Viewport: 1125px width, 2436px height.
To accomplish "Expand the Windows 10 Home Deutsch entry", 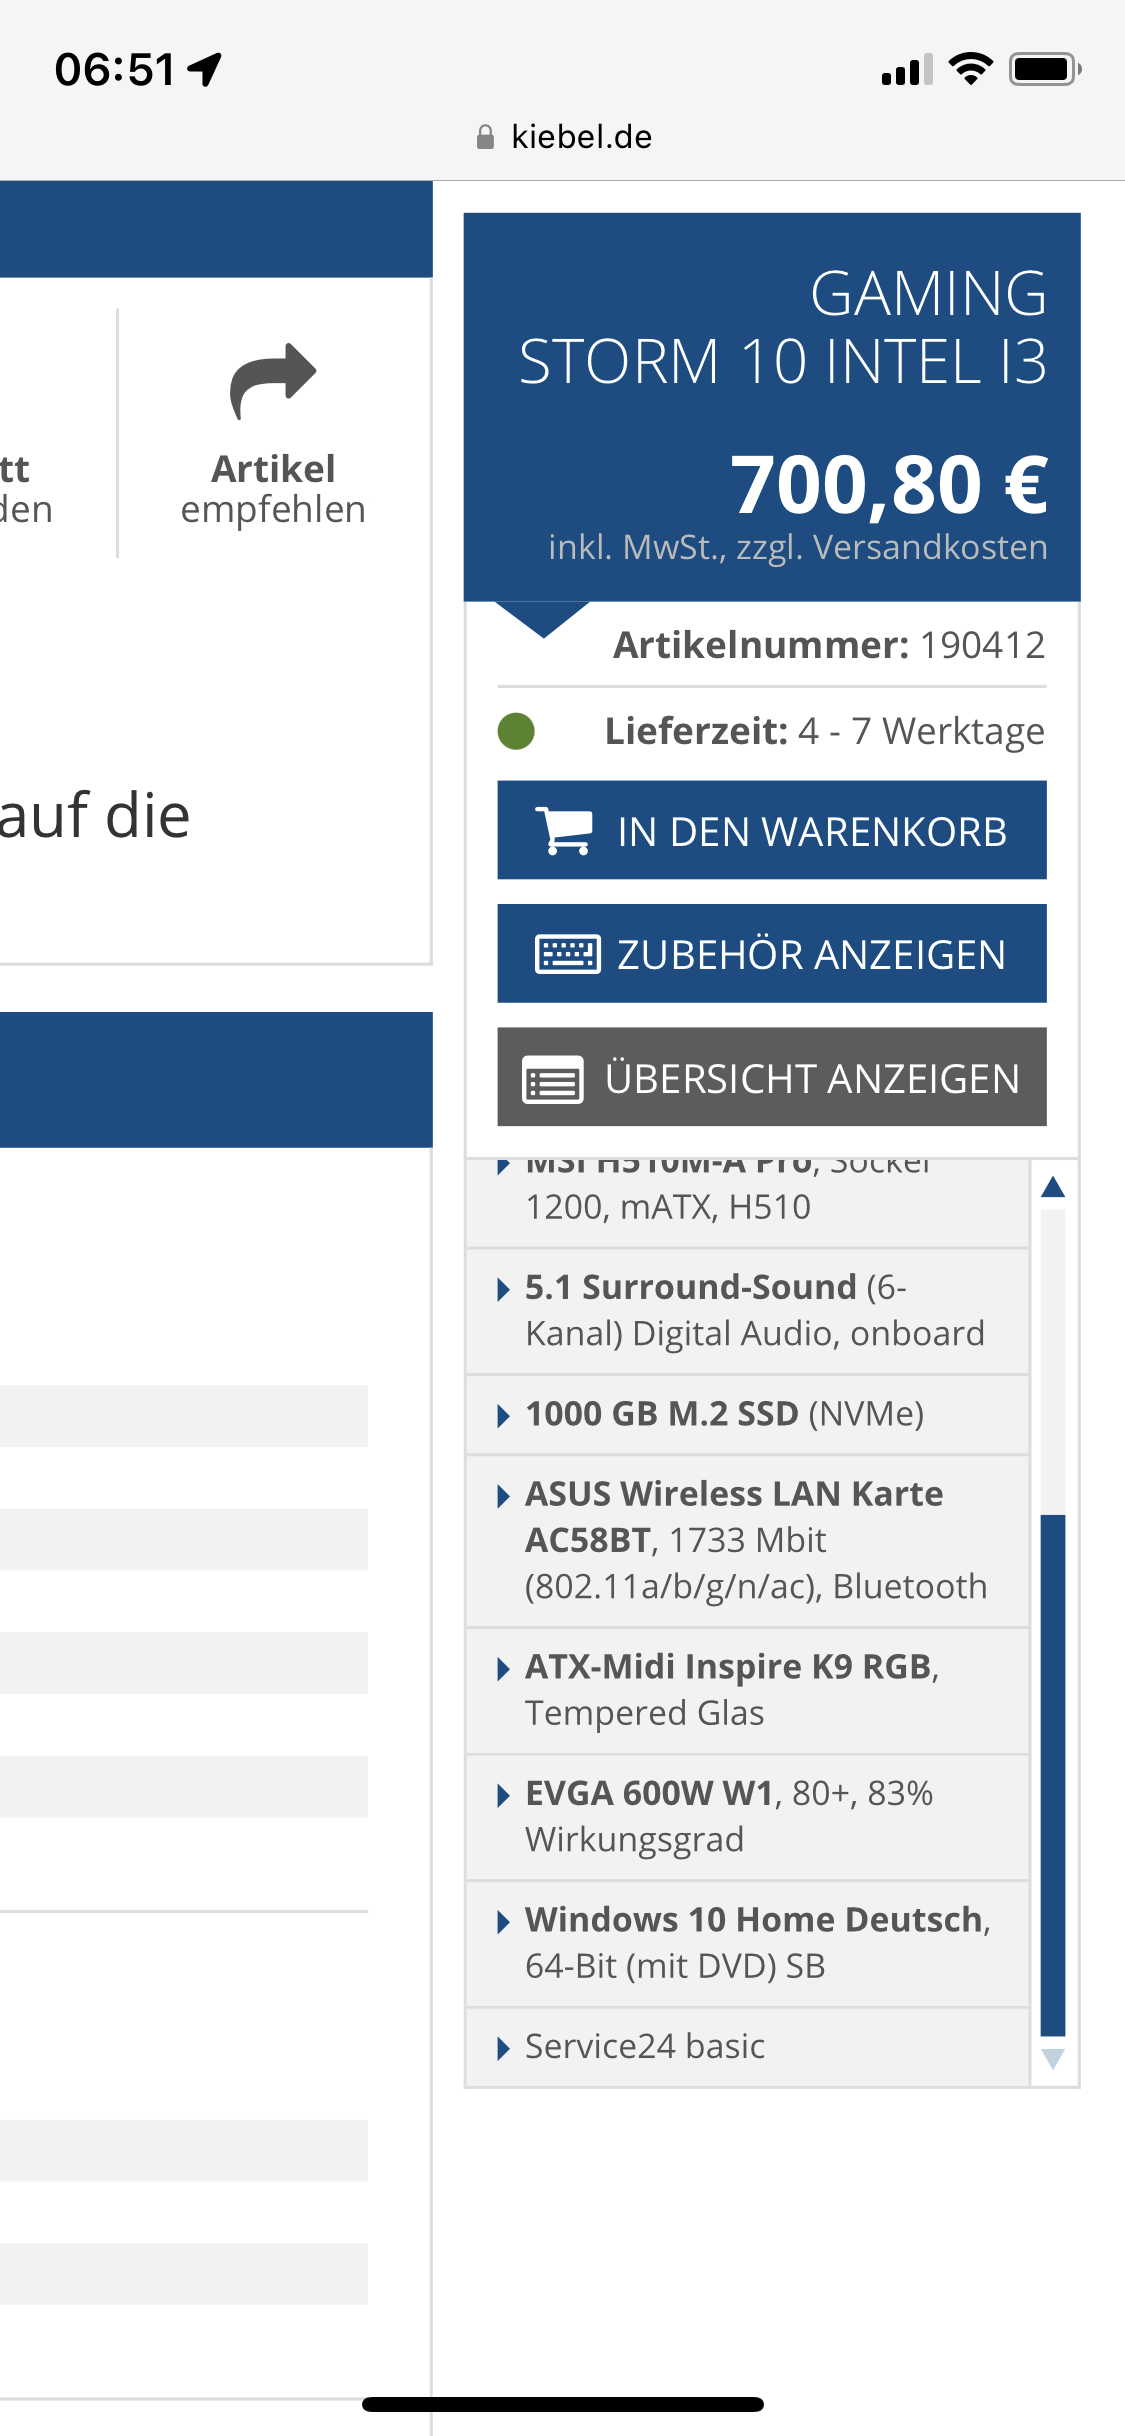I will [747, 1943].
